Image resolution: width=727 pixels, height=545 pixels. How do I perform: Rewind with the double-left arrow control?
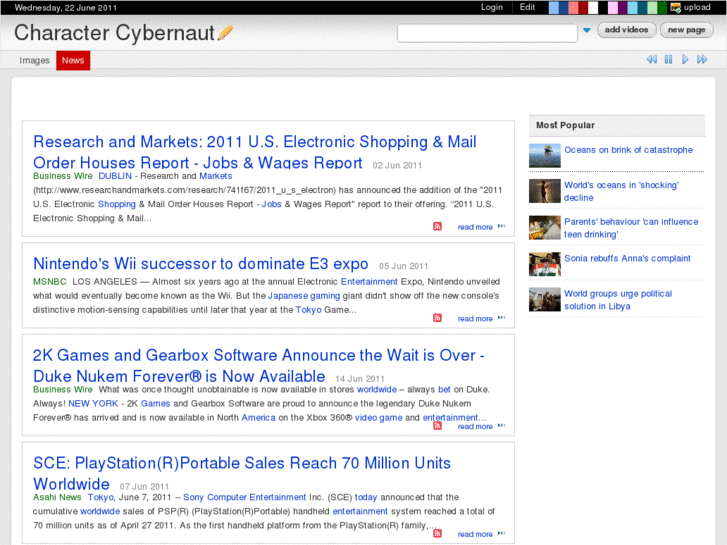coord(651,59)
